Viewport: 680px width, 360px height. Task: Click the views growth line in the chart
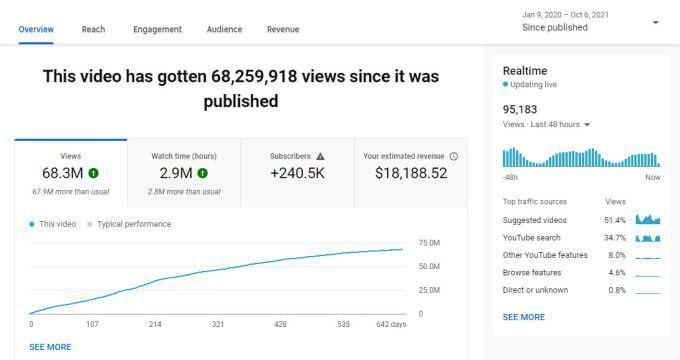pos(217,270)
